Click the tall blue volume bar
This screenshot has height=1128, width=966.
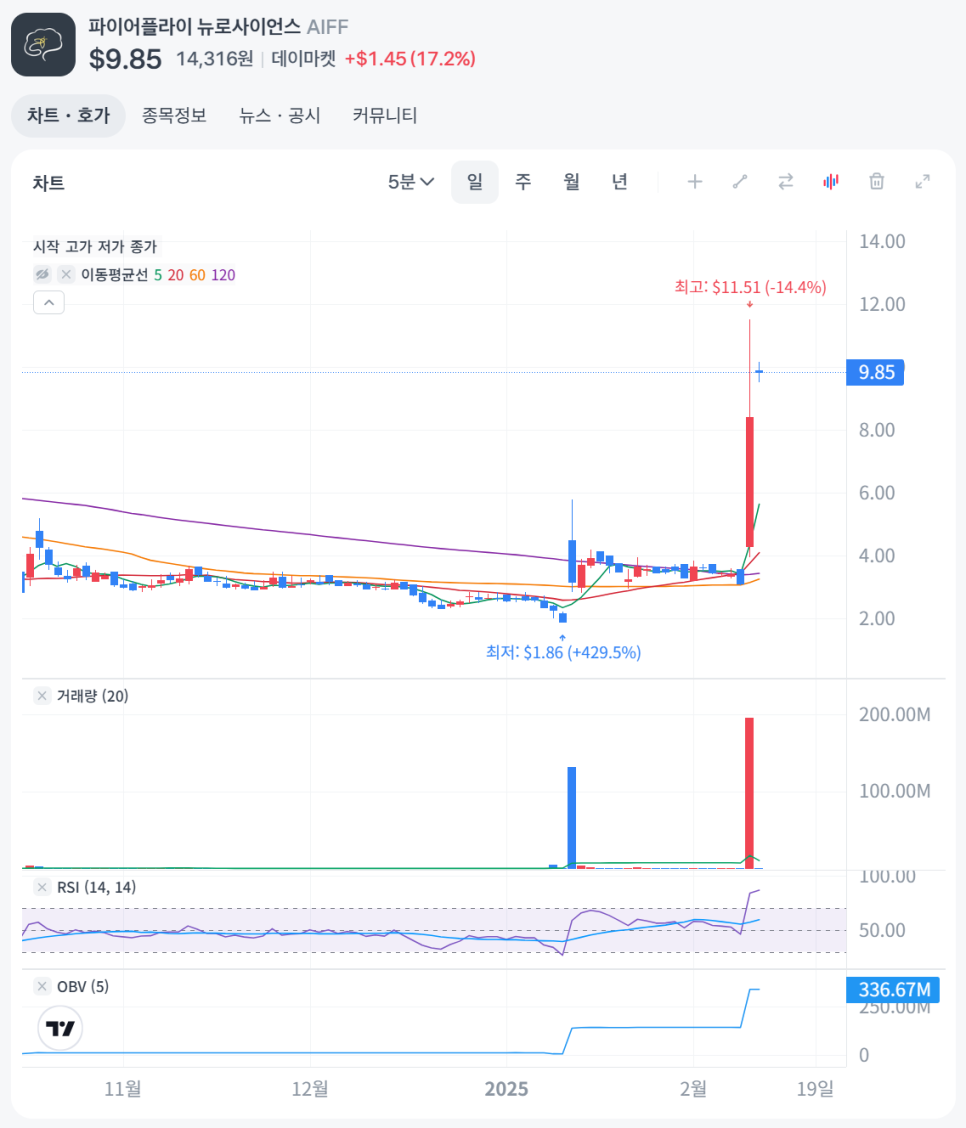coord(572,818)
